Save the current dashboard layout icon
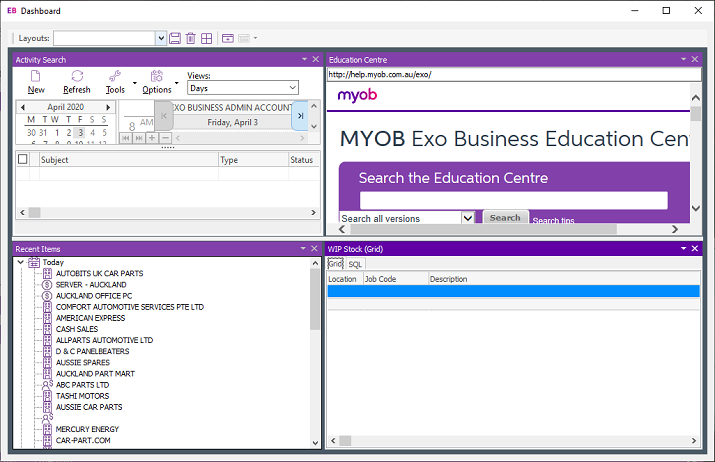The height and width of the screenshot is (462, 715). (x=175, y=38)
